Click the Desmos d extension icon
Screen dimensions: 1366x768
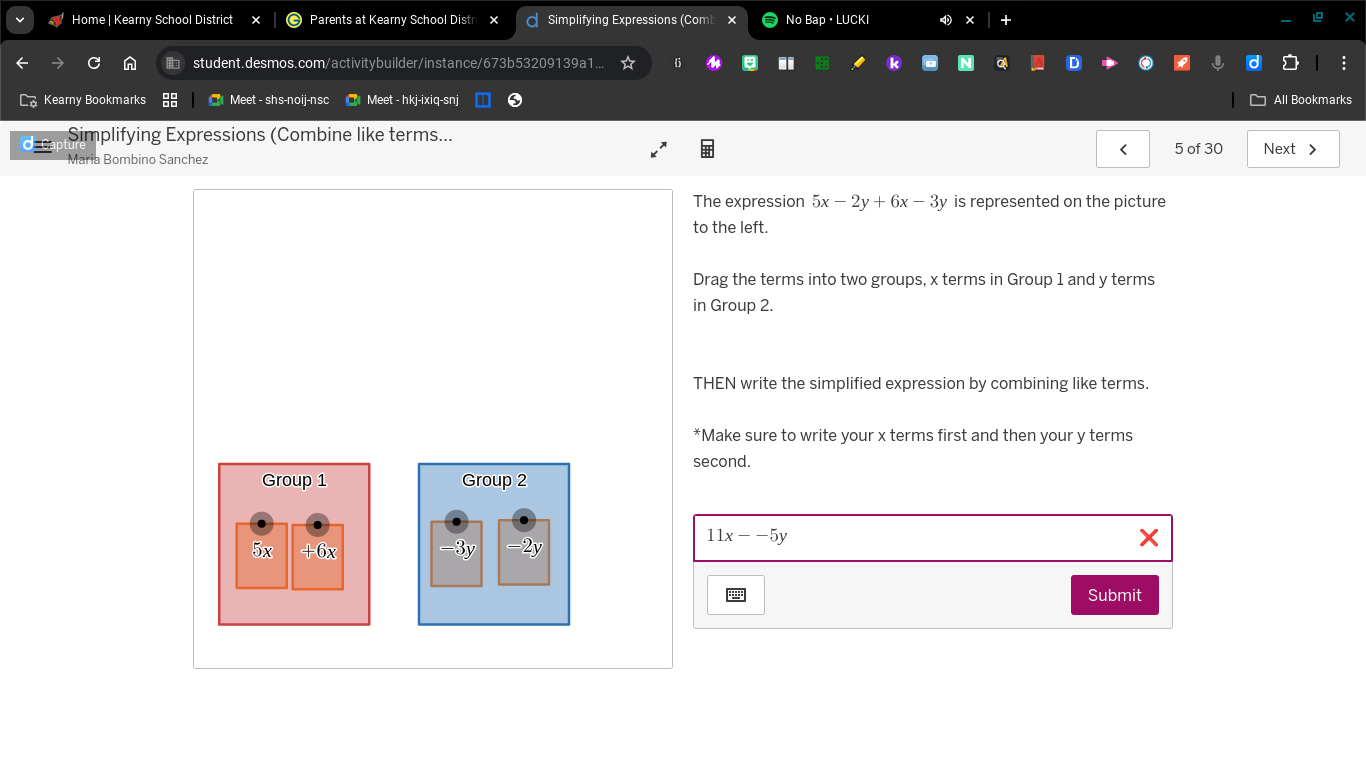pos(1254,63)
